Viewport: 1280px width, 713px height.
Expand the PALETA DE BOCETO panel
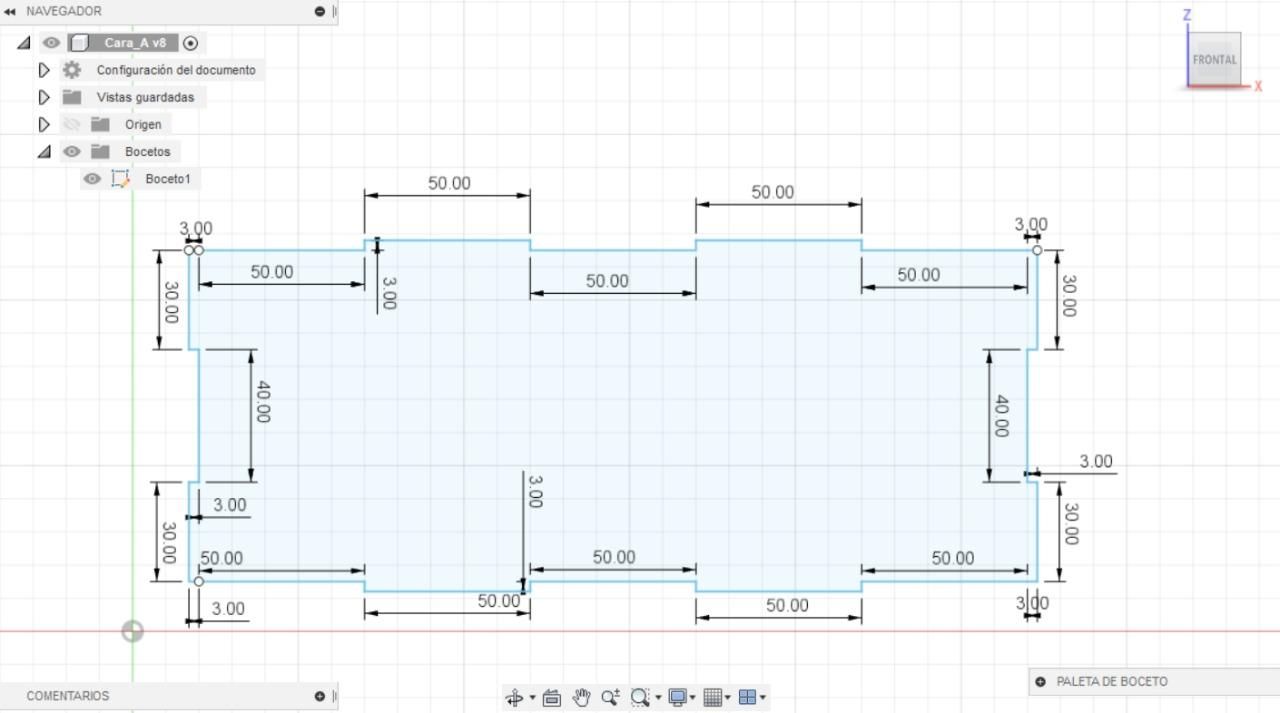[x=1040, y=682]
